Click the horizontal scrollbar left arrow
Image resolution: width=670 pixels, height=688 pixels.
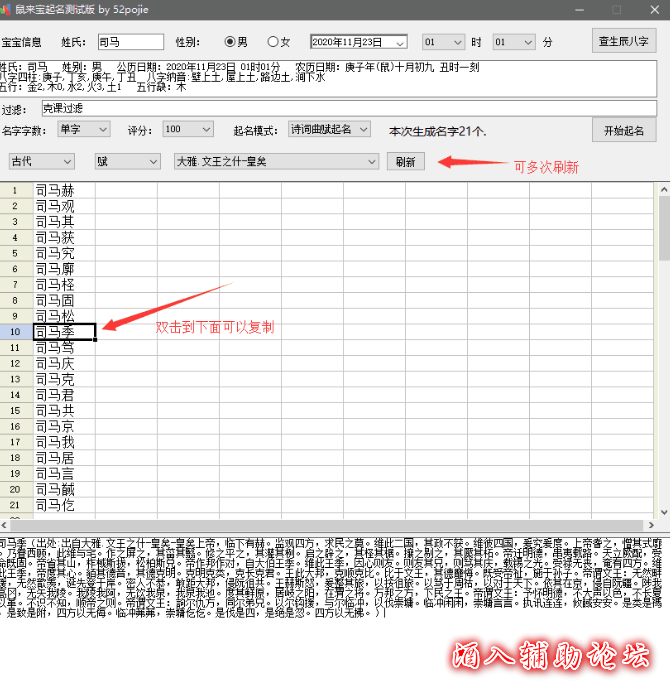click(x=4, y=525)
